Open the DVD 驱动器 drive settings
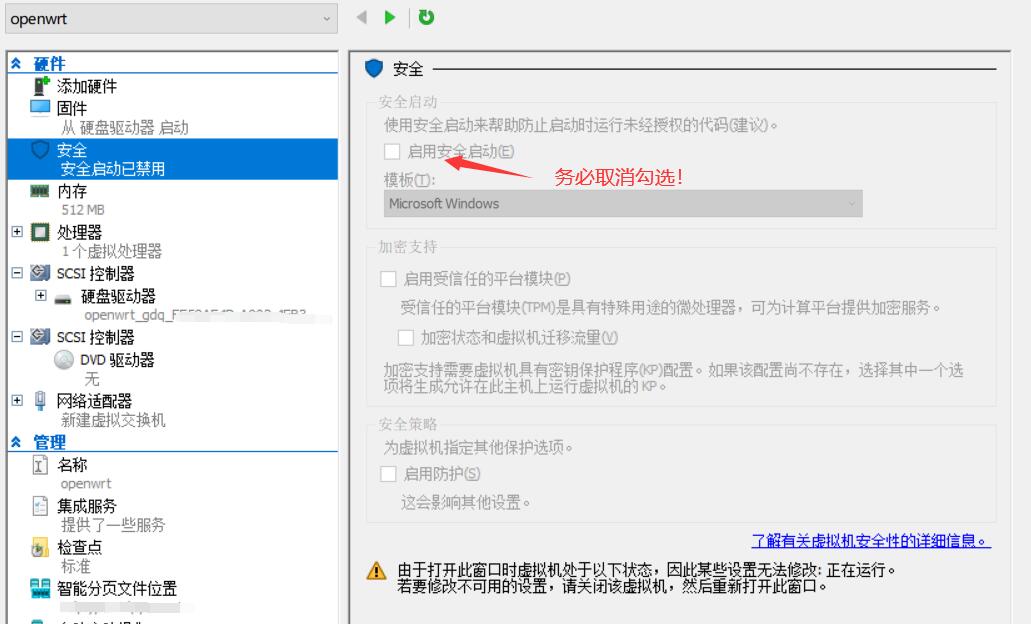The image size is (1031, 624). click(x=117, y=360)
